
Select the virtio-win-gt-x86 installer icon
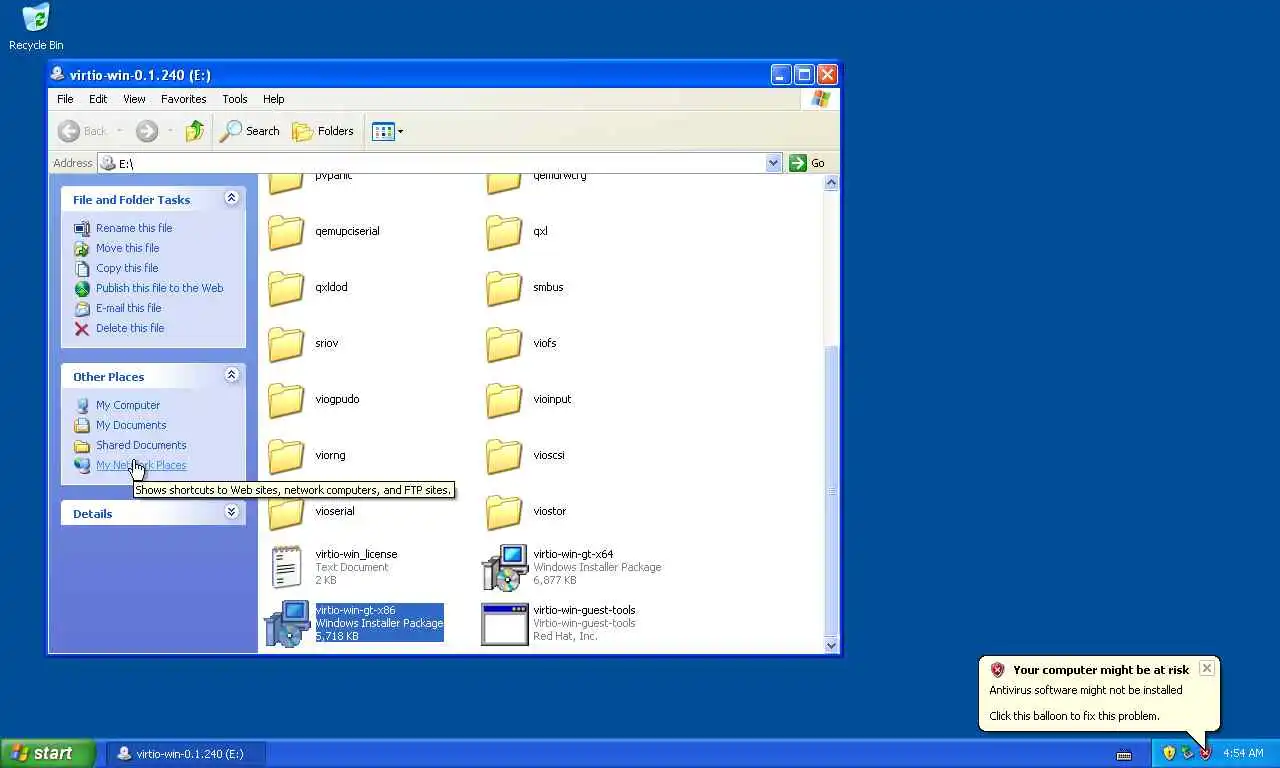(287, 623)
